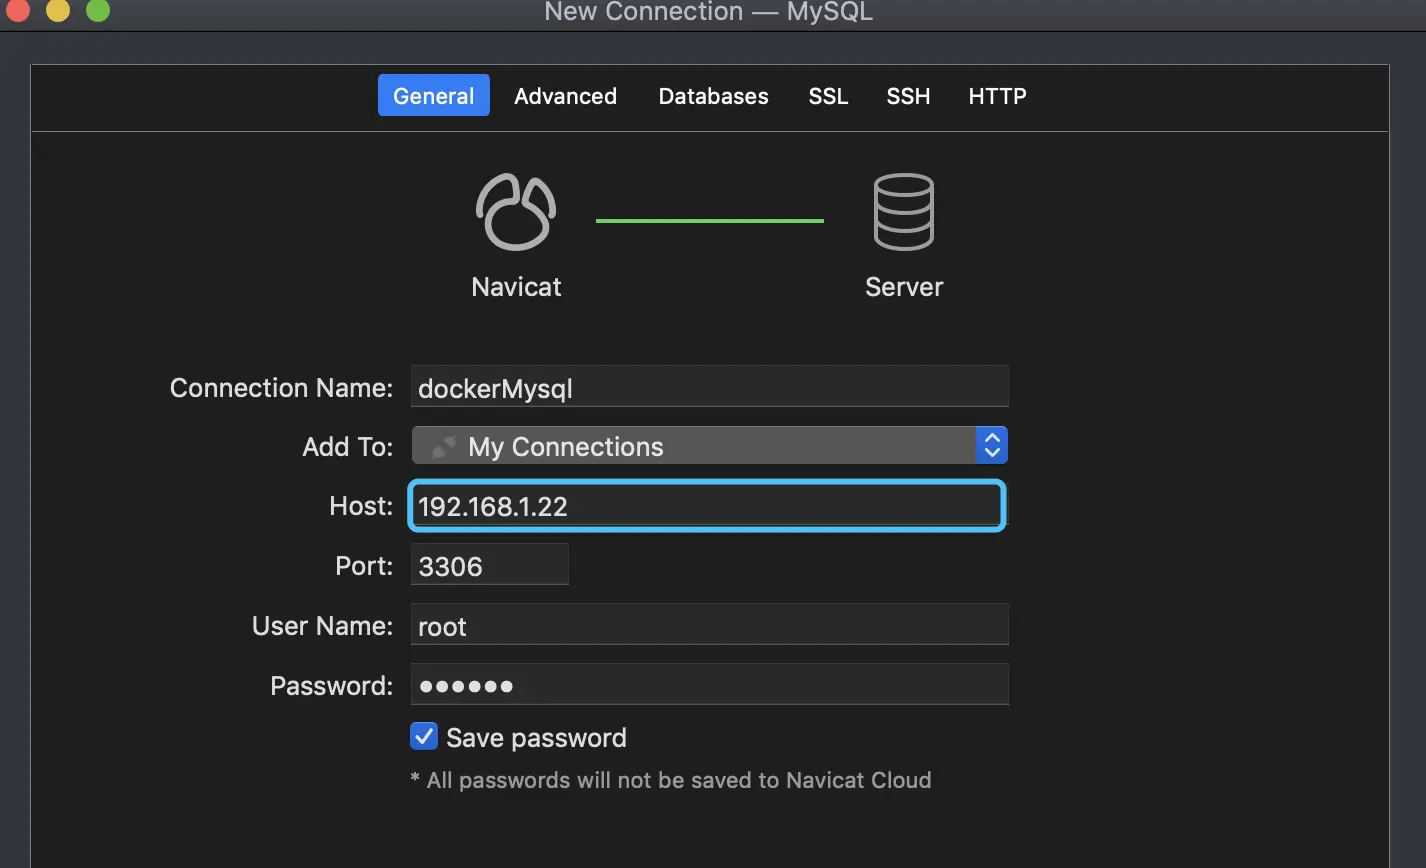The height and width of the screenshot is (868, 1426).
Task: Minimize the New Connection window
Action: (x=58, y=10)
